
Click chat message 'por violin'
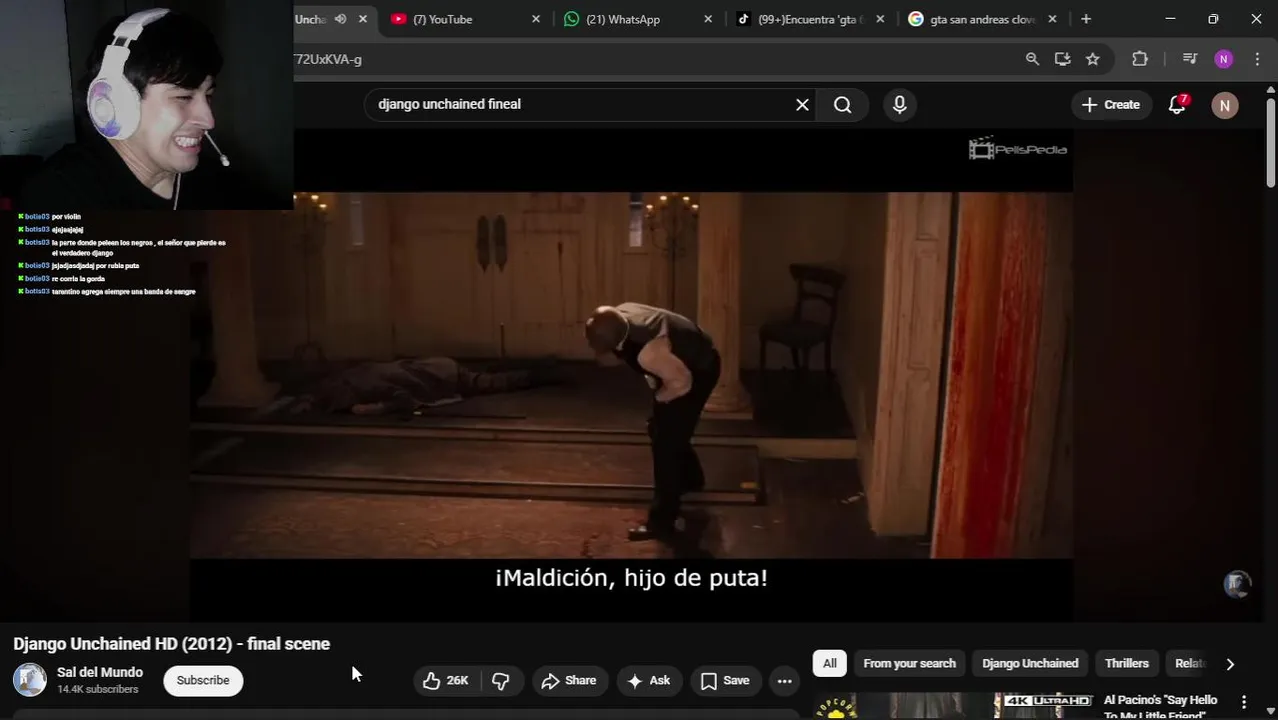coord(66,216)
